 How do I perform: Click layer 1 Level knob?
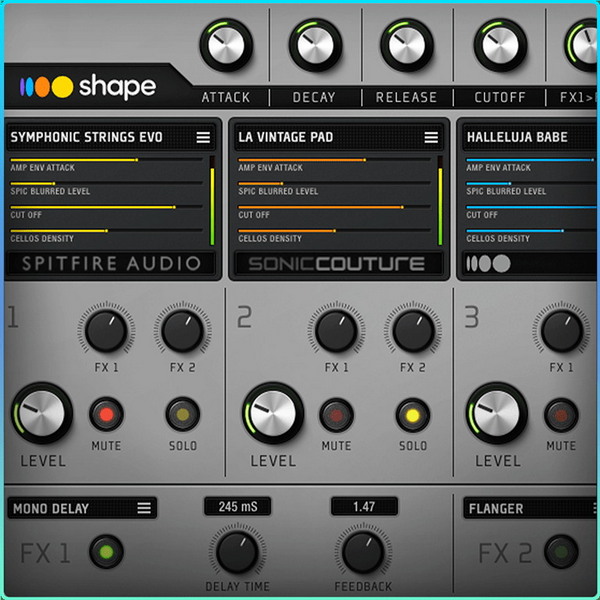tap(42, 413)
